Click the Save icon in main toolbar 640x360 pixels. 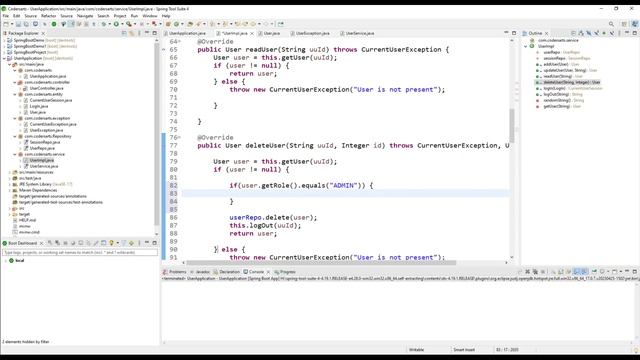coord(18,24)
